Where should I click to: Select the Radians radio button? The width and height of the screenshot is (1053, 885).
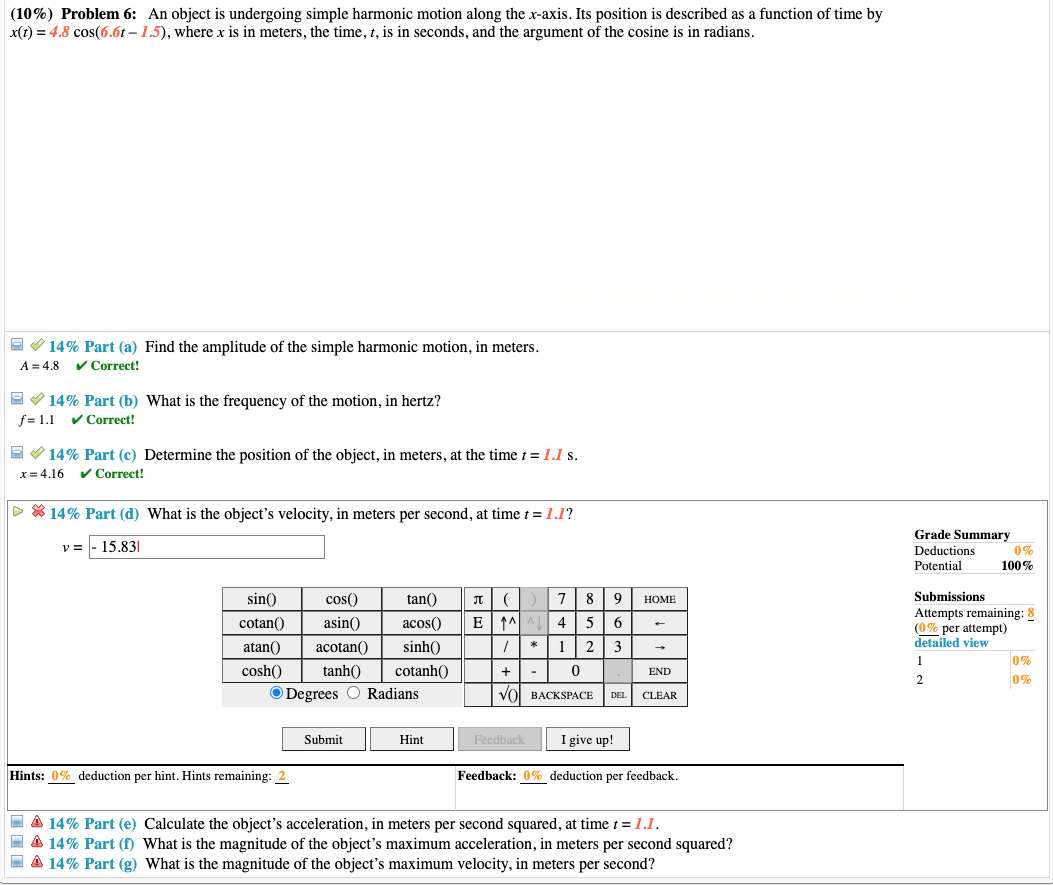click(x=352, y=693)
